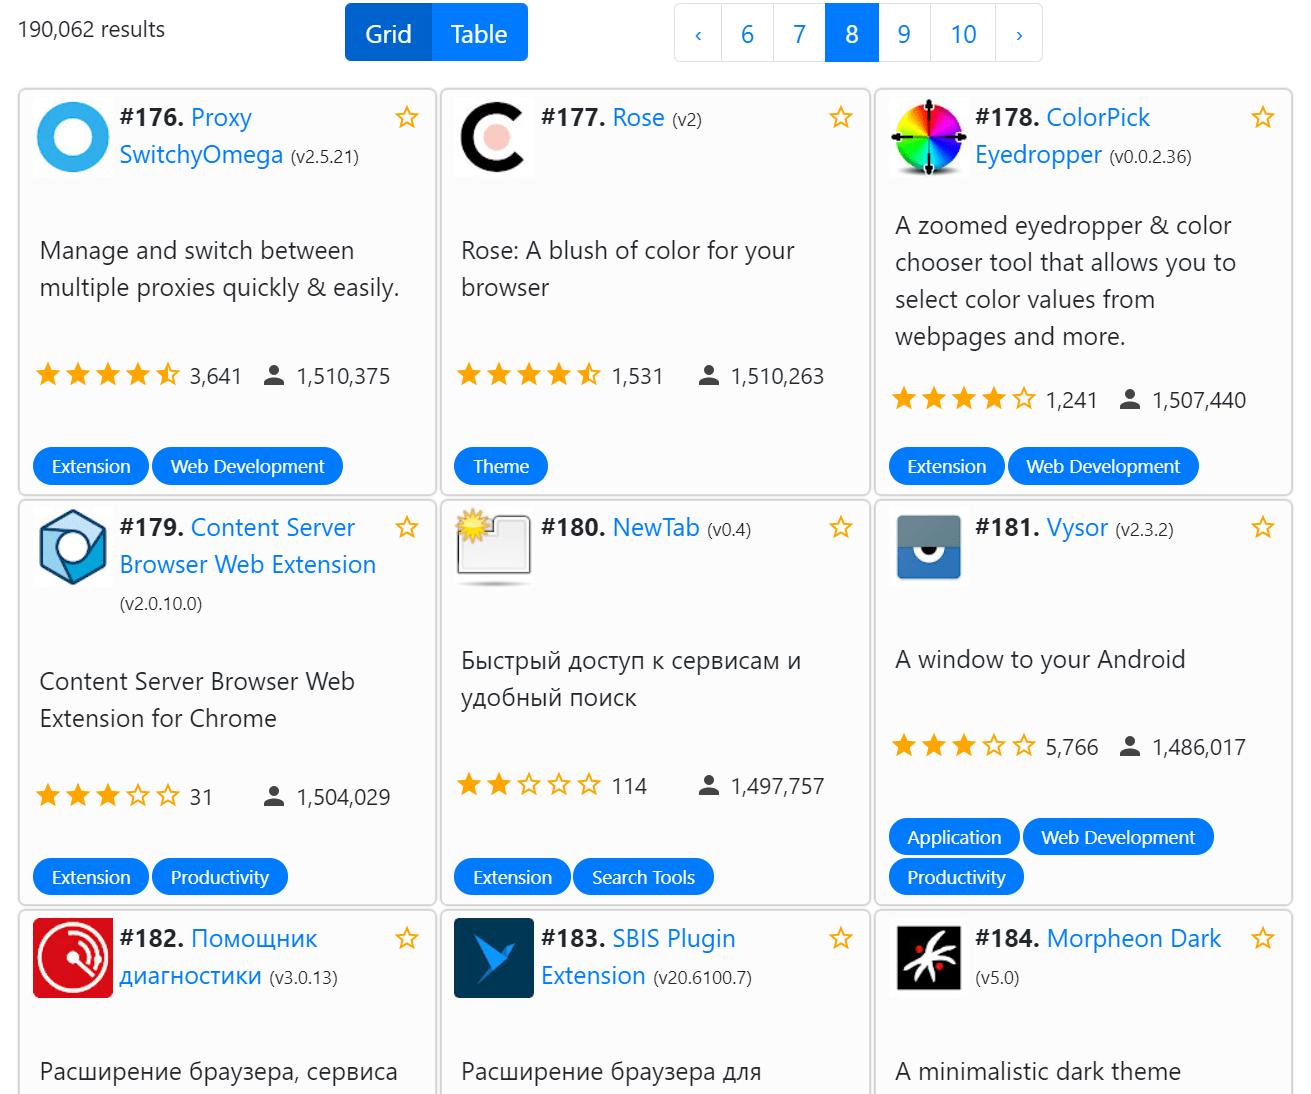Star the Content Server Browser extension
The width and height of the screenshot is (1311, 1094).
[x=407, y=528]
